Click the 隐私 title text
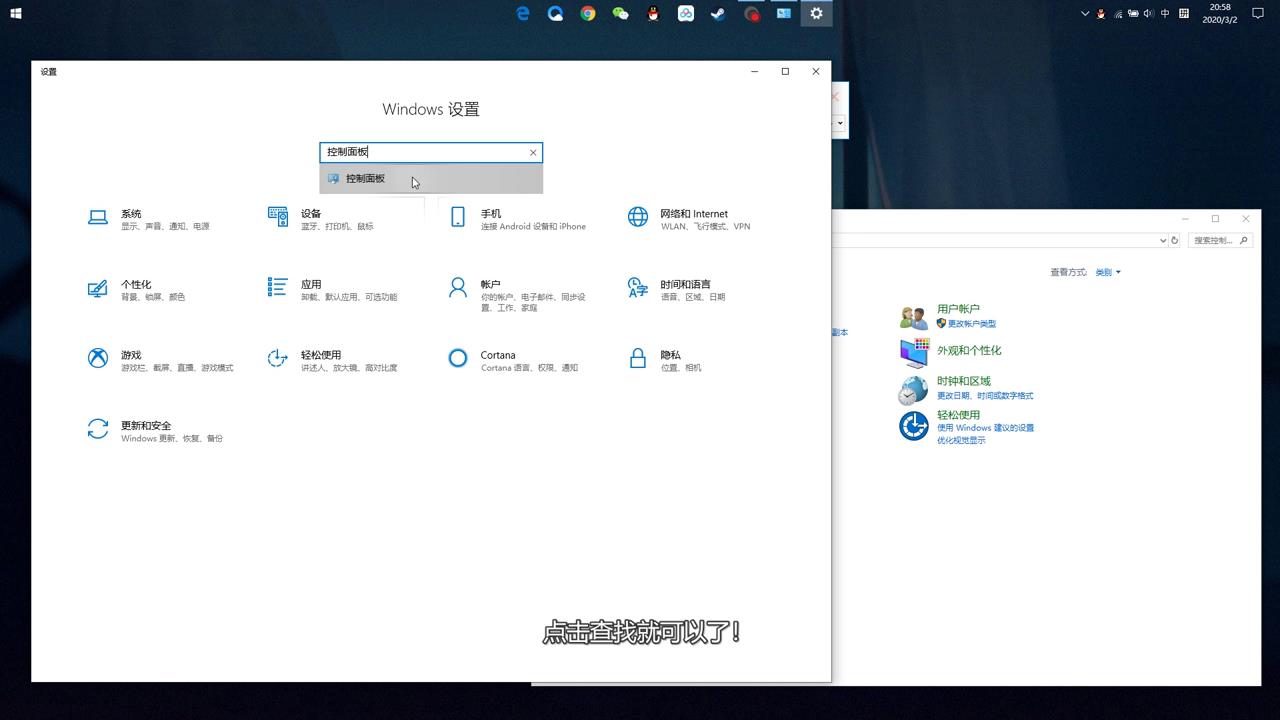The image size is (1280, 720). pyautogui.click(x=671, y=355)
